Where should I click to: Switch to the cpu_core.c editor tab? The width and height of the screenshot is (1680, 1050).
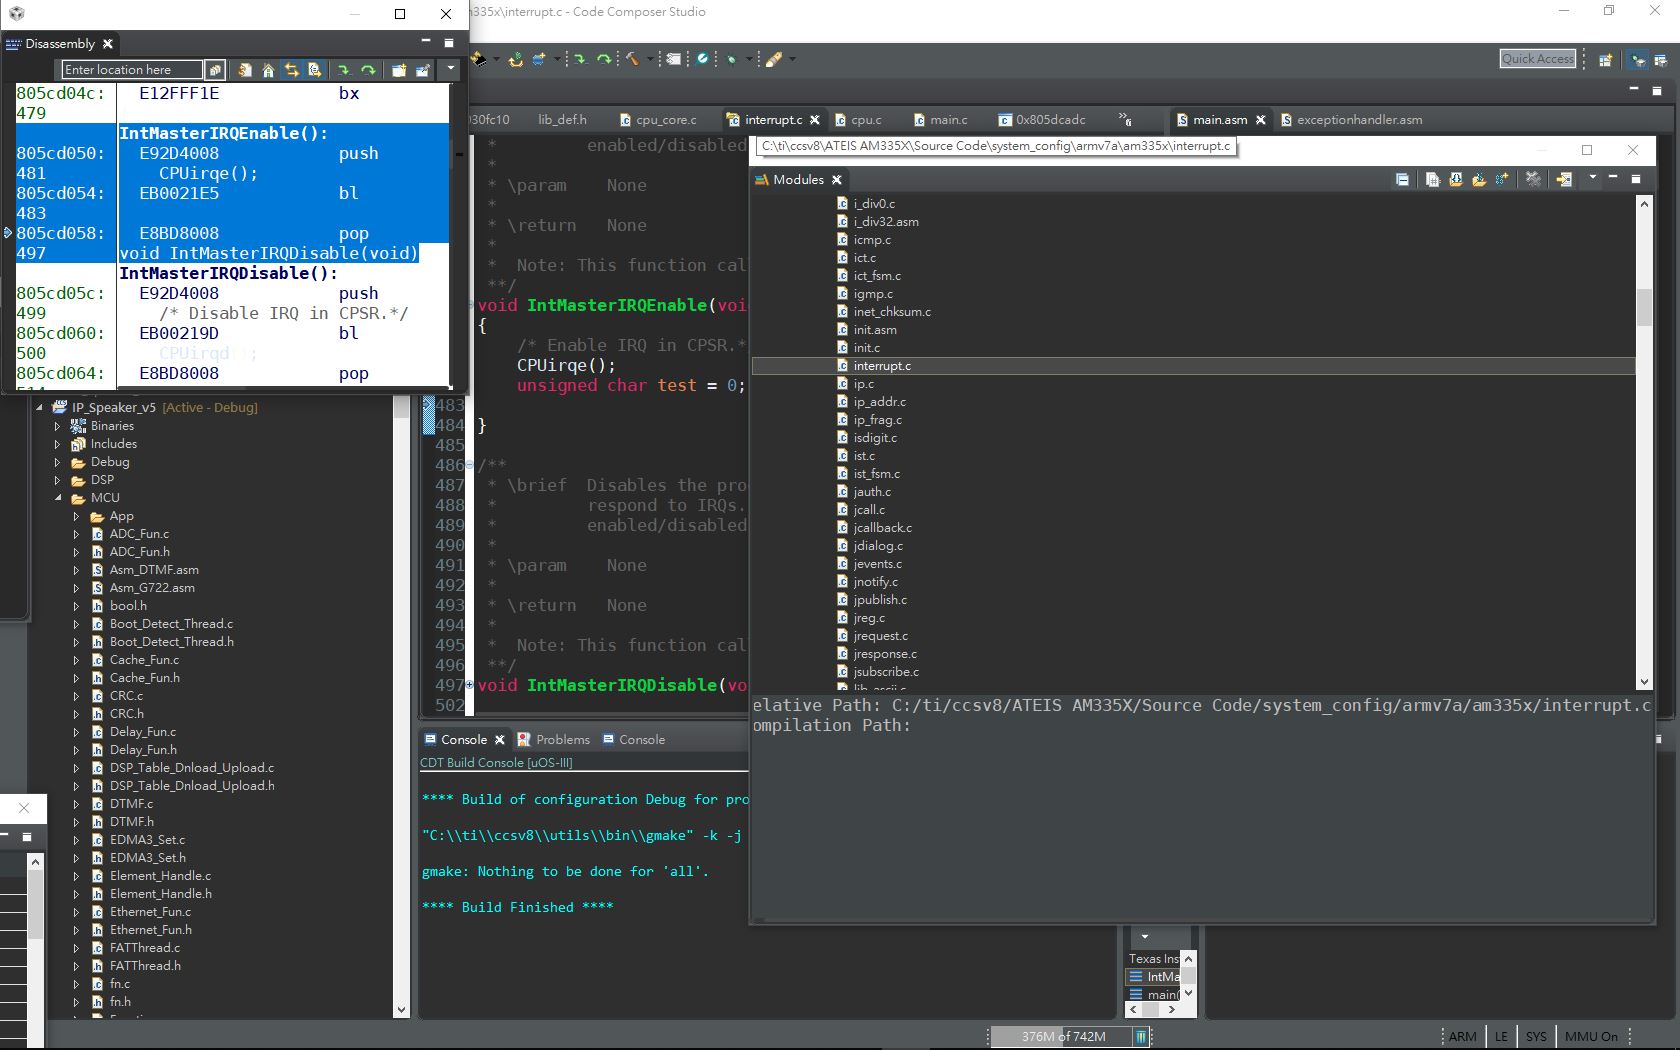[665, 120]
